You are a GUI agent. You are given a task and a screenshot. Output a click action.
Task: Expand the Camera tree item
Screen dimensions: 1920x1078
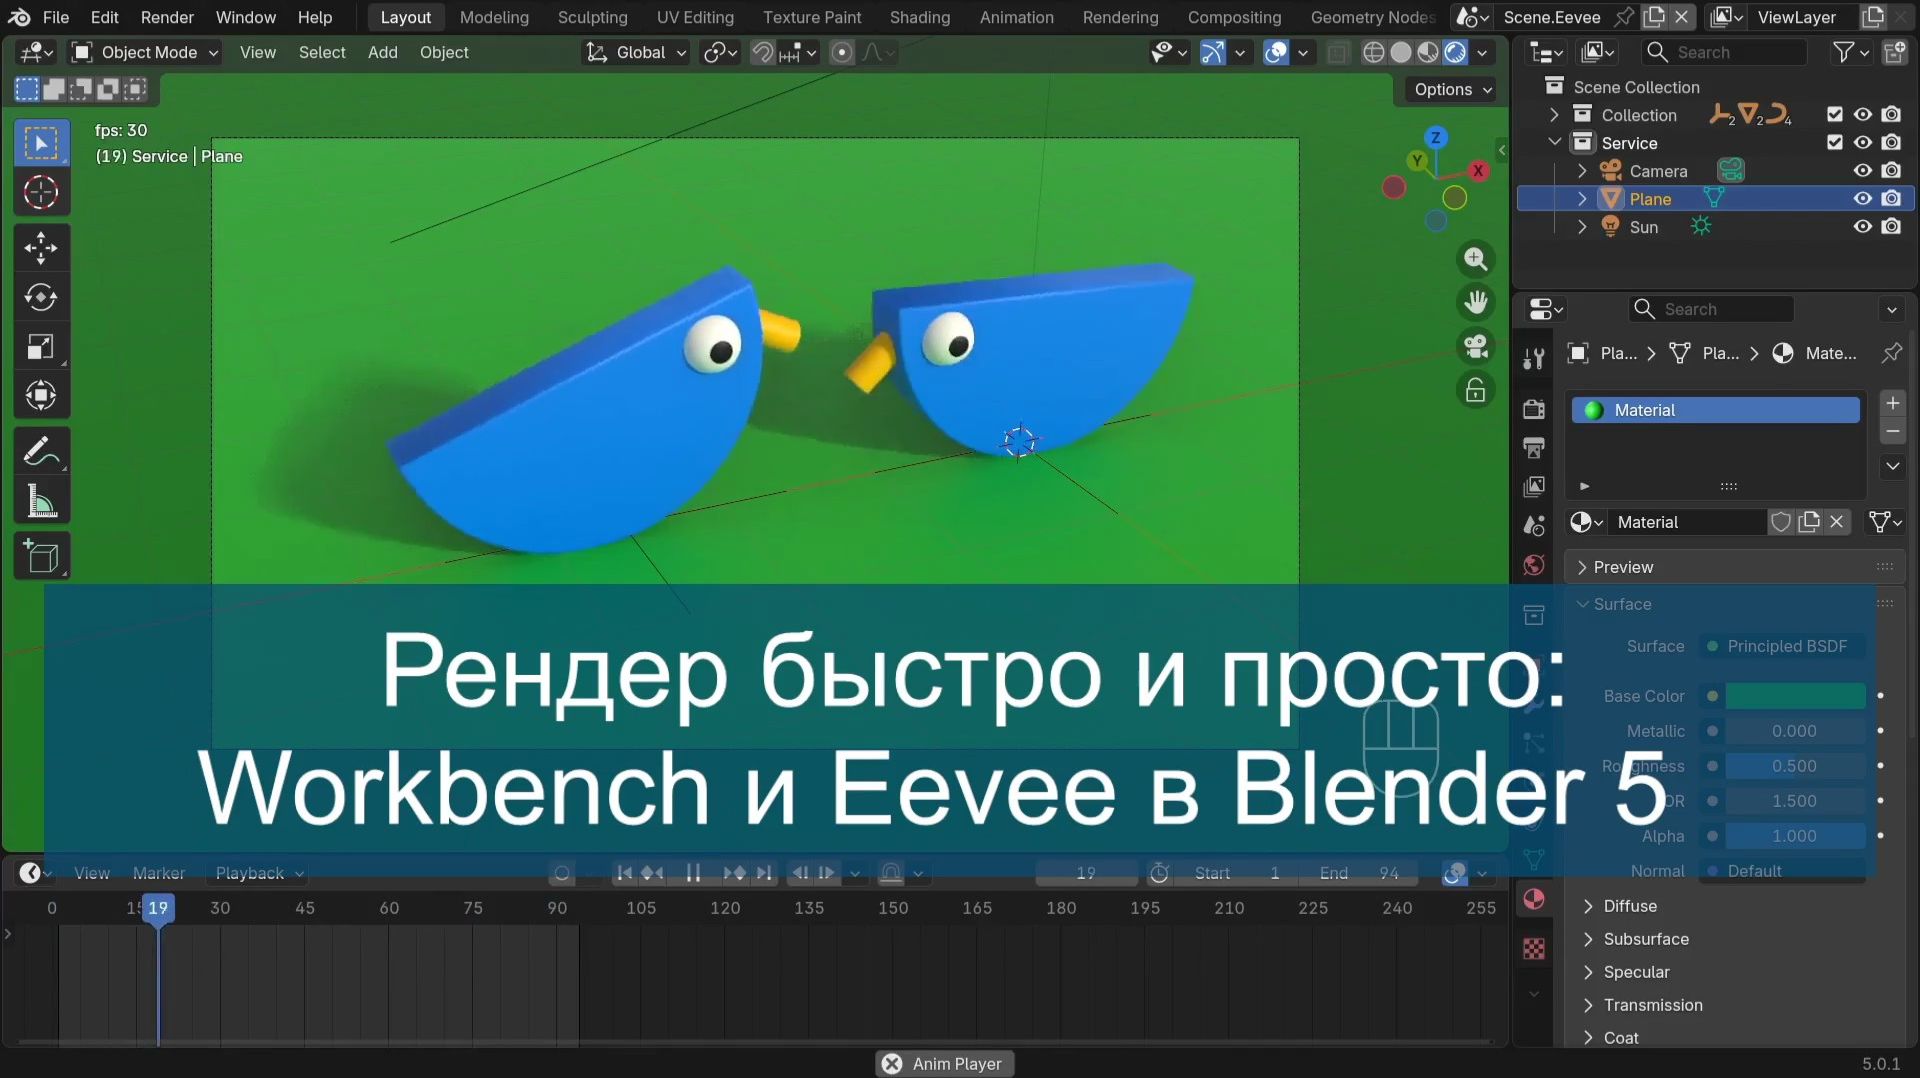click(x=1582, y=171)
